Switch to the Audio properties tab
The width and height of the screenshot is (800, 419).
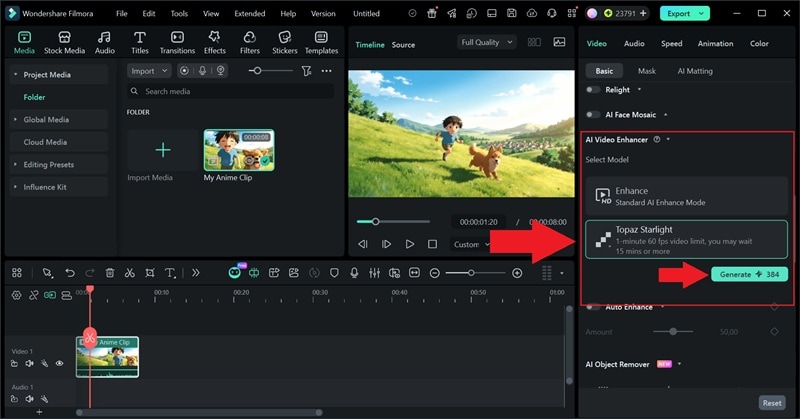coord(634,44)
